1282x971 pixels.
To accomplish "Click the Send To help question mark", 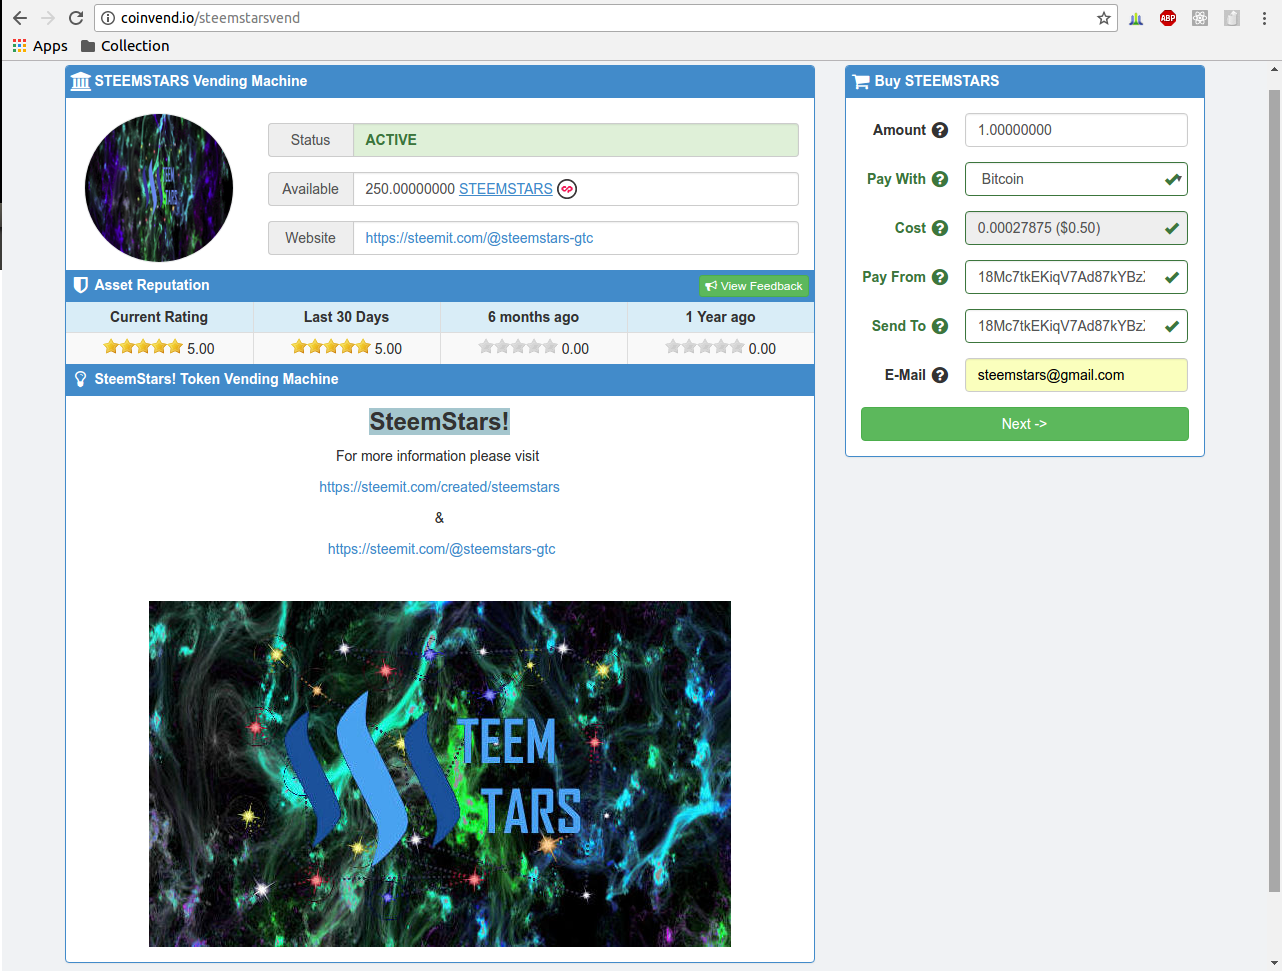I will (940, 326).
